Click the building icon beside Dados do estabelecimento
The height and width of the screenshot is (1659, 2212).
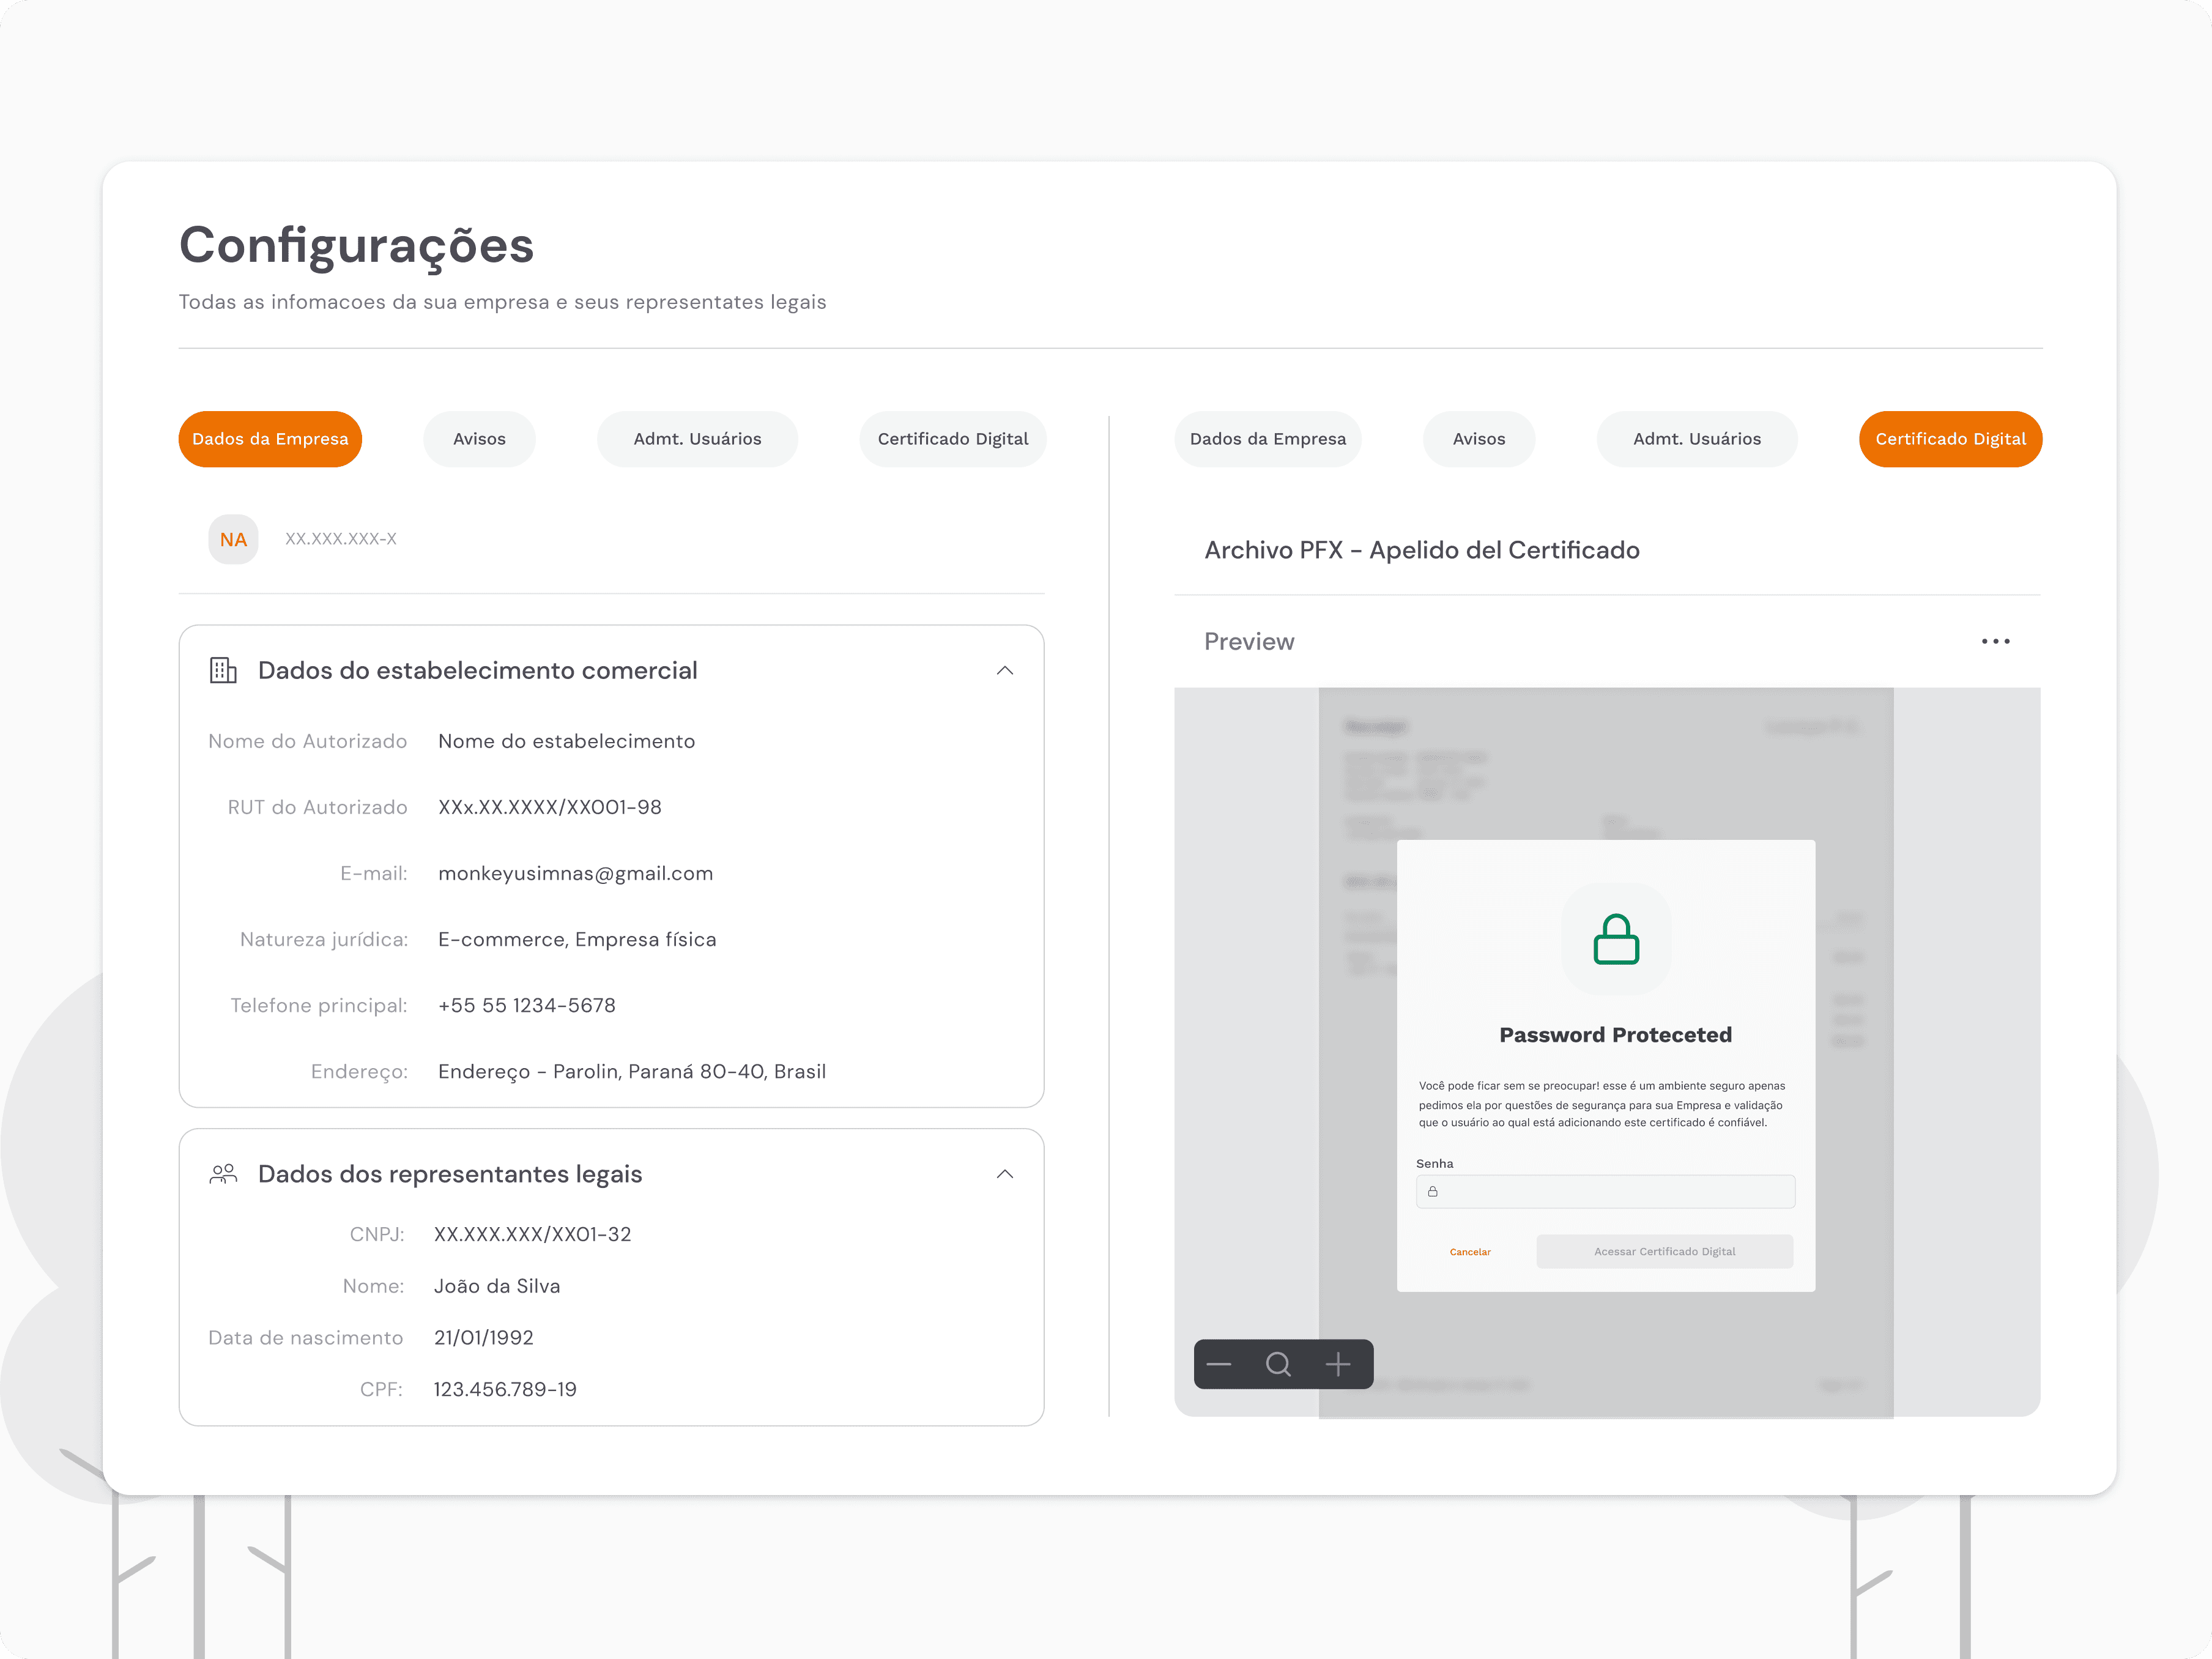(223, 670)
